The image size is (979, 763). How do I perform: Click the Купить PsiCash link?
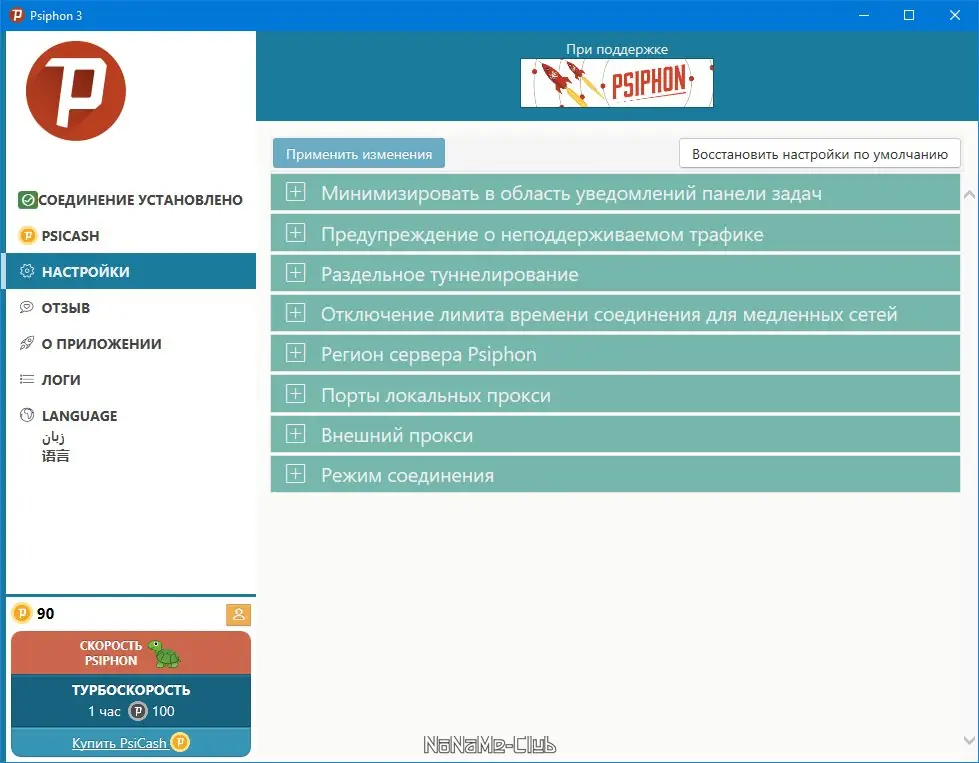coord(119,743)
